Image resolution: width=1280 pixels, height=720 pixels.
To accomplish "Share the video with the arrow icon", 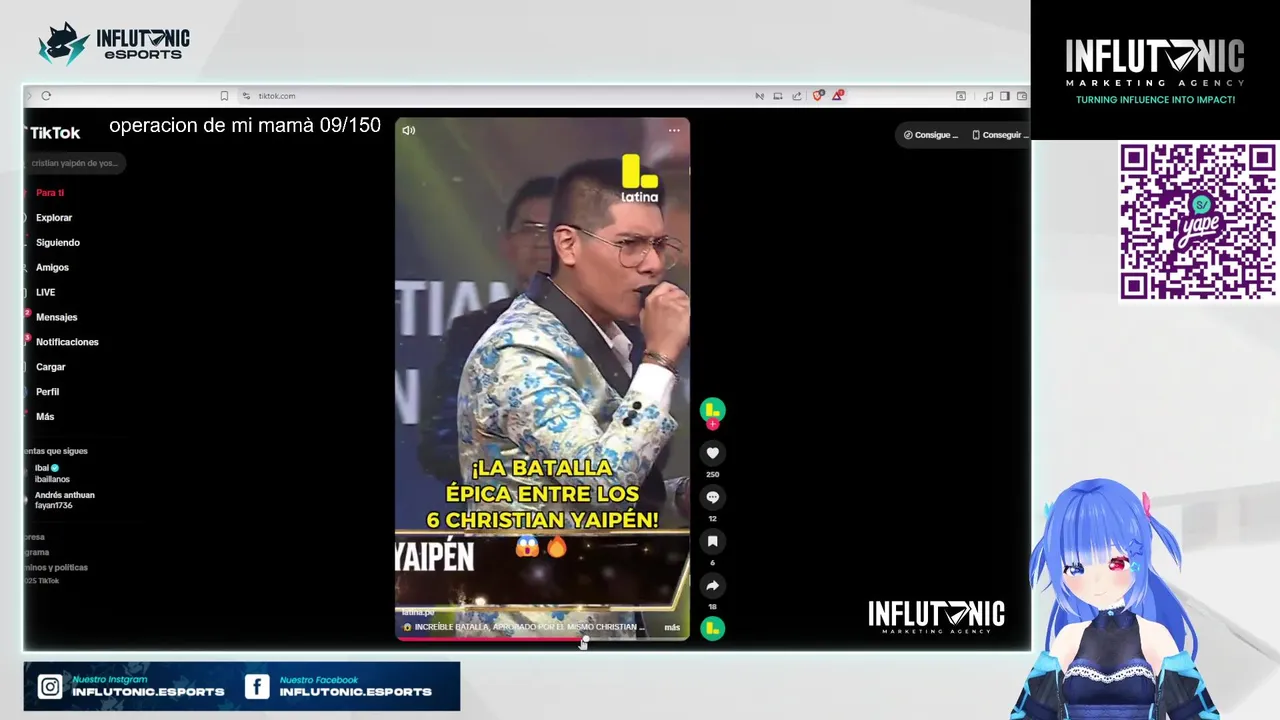I will coord(712,585).
